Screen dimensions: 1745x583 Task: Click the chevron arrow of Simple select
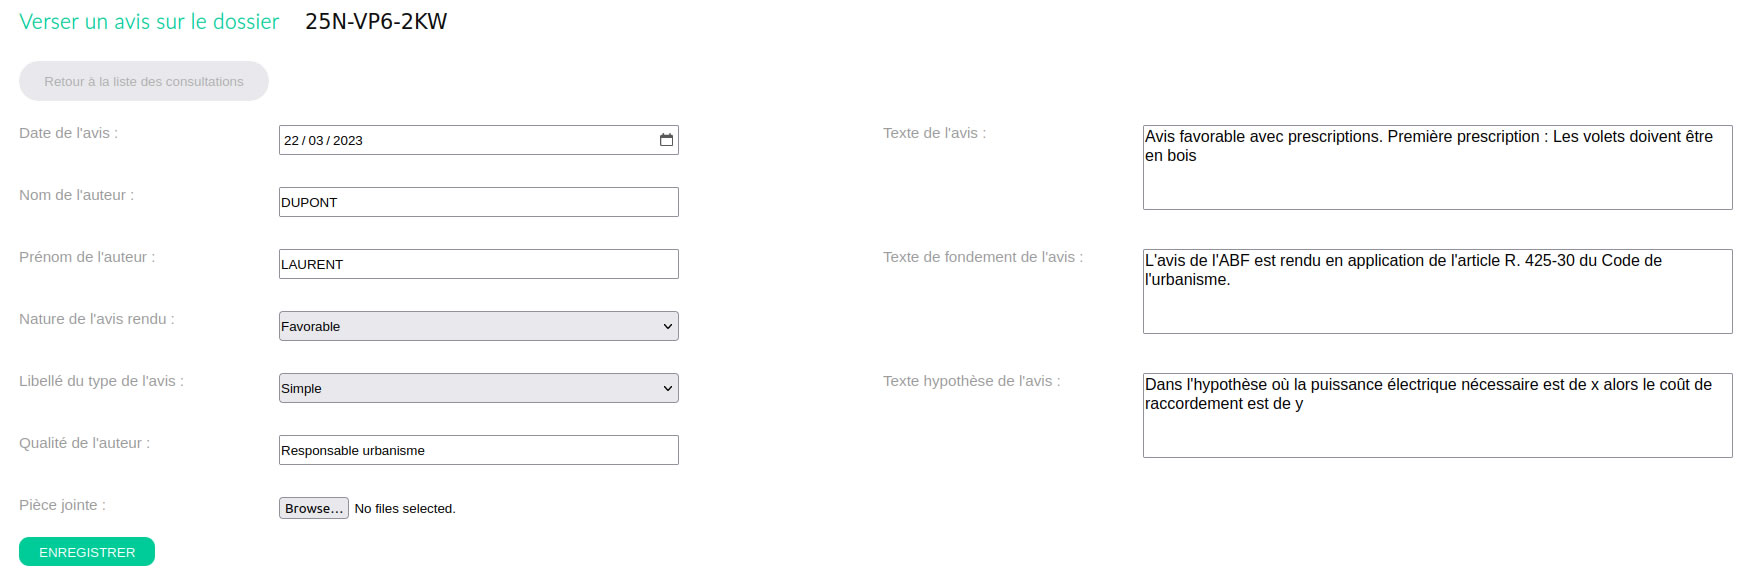(668, 388)
